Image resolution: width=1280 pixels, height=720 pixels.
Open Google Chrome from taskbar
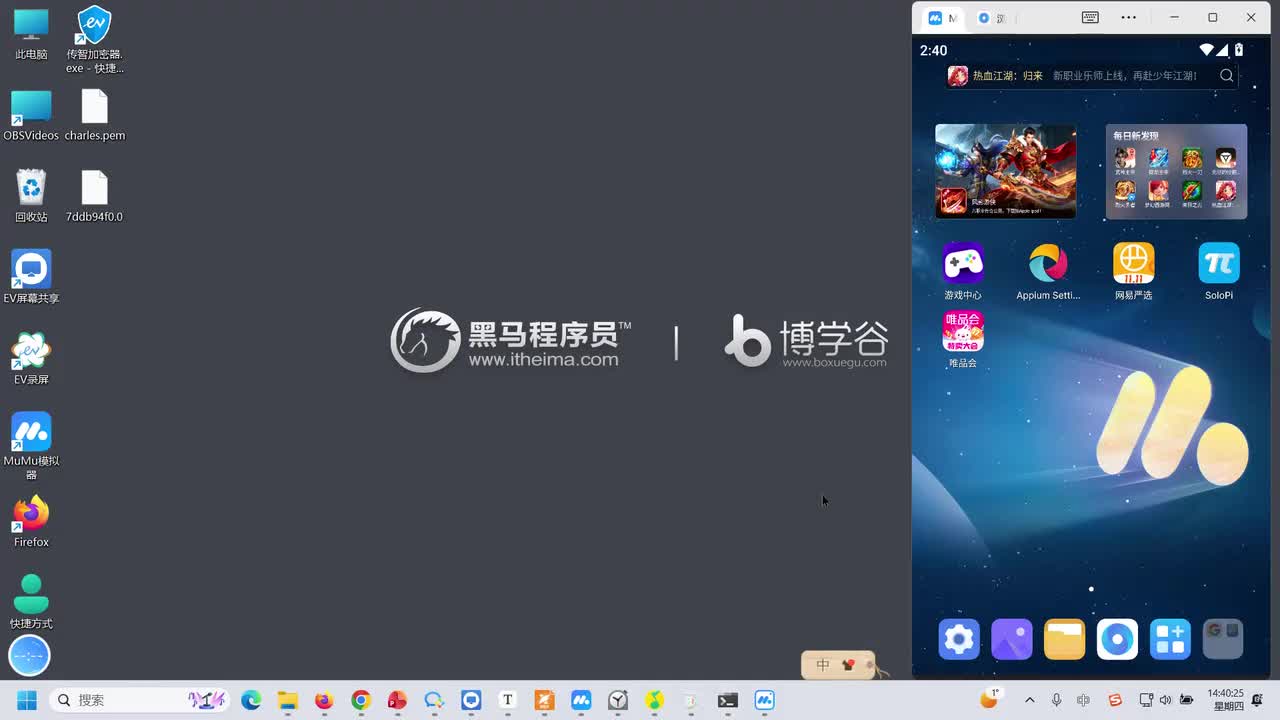point(361,700)
